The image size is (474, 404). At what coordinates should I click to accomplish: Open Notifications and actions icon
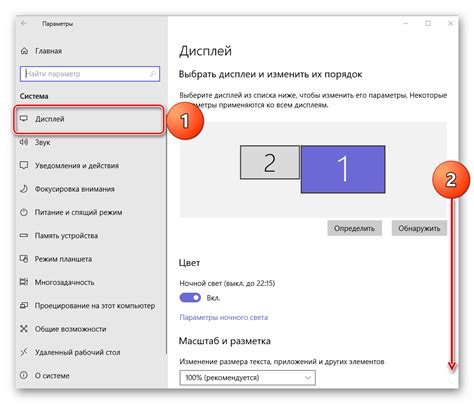pyautogui.click(x=24, y=166)
